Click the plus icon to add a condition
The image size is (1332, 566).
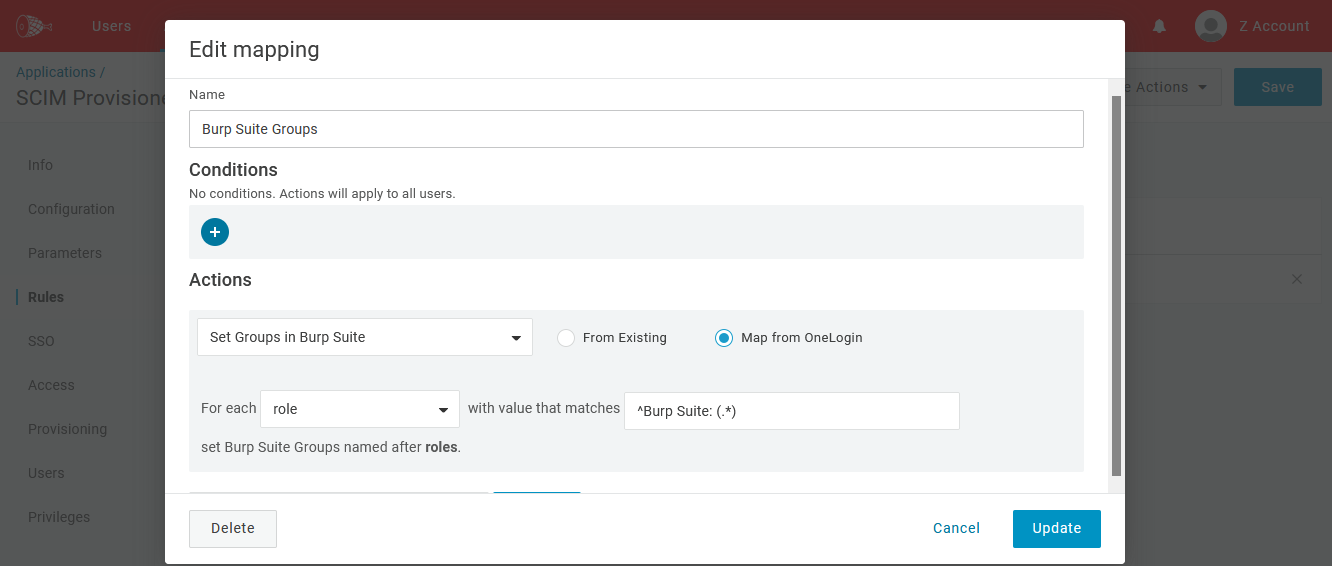[215, 232]
